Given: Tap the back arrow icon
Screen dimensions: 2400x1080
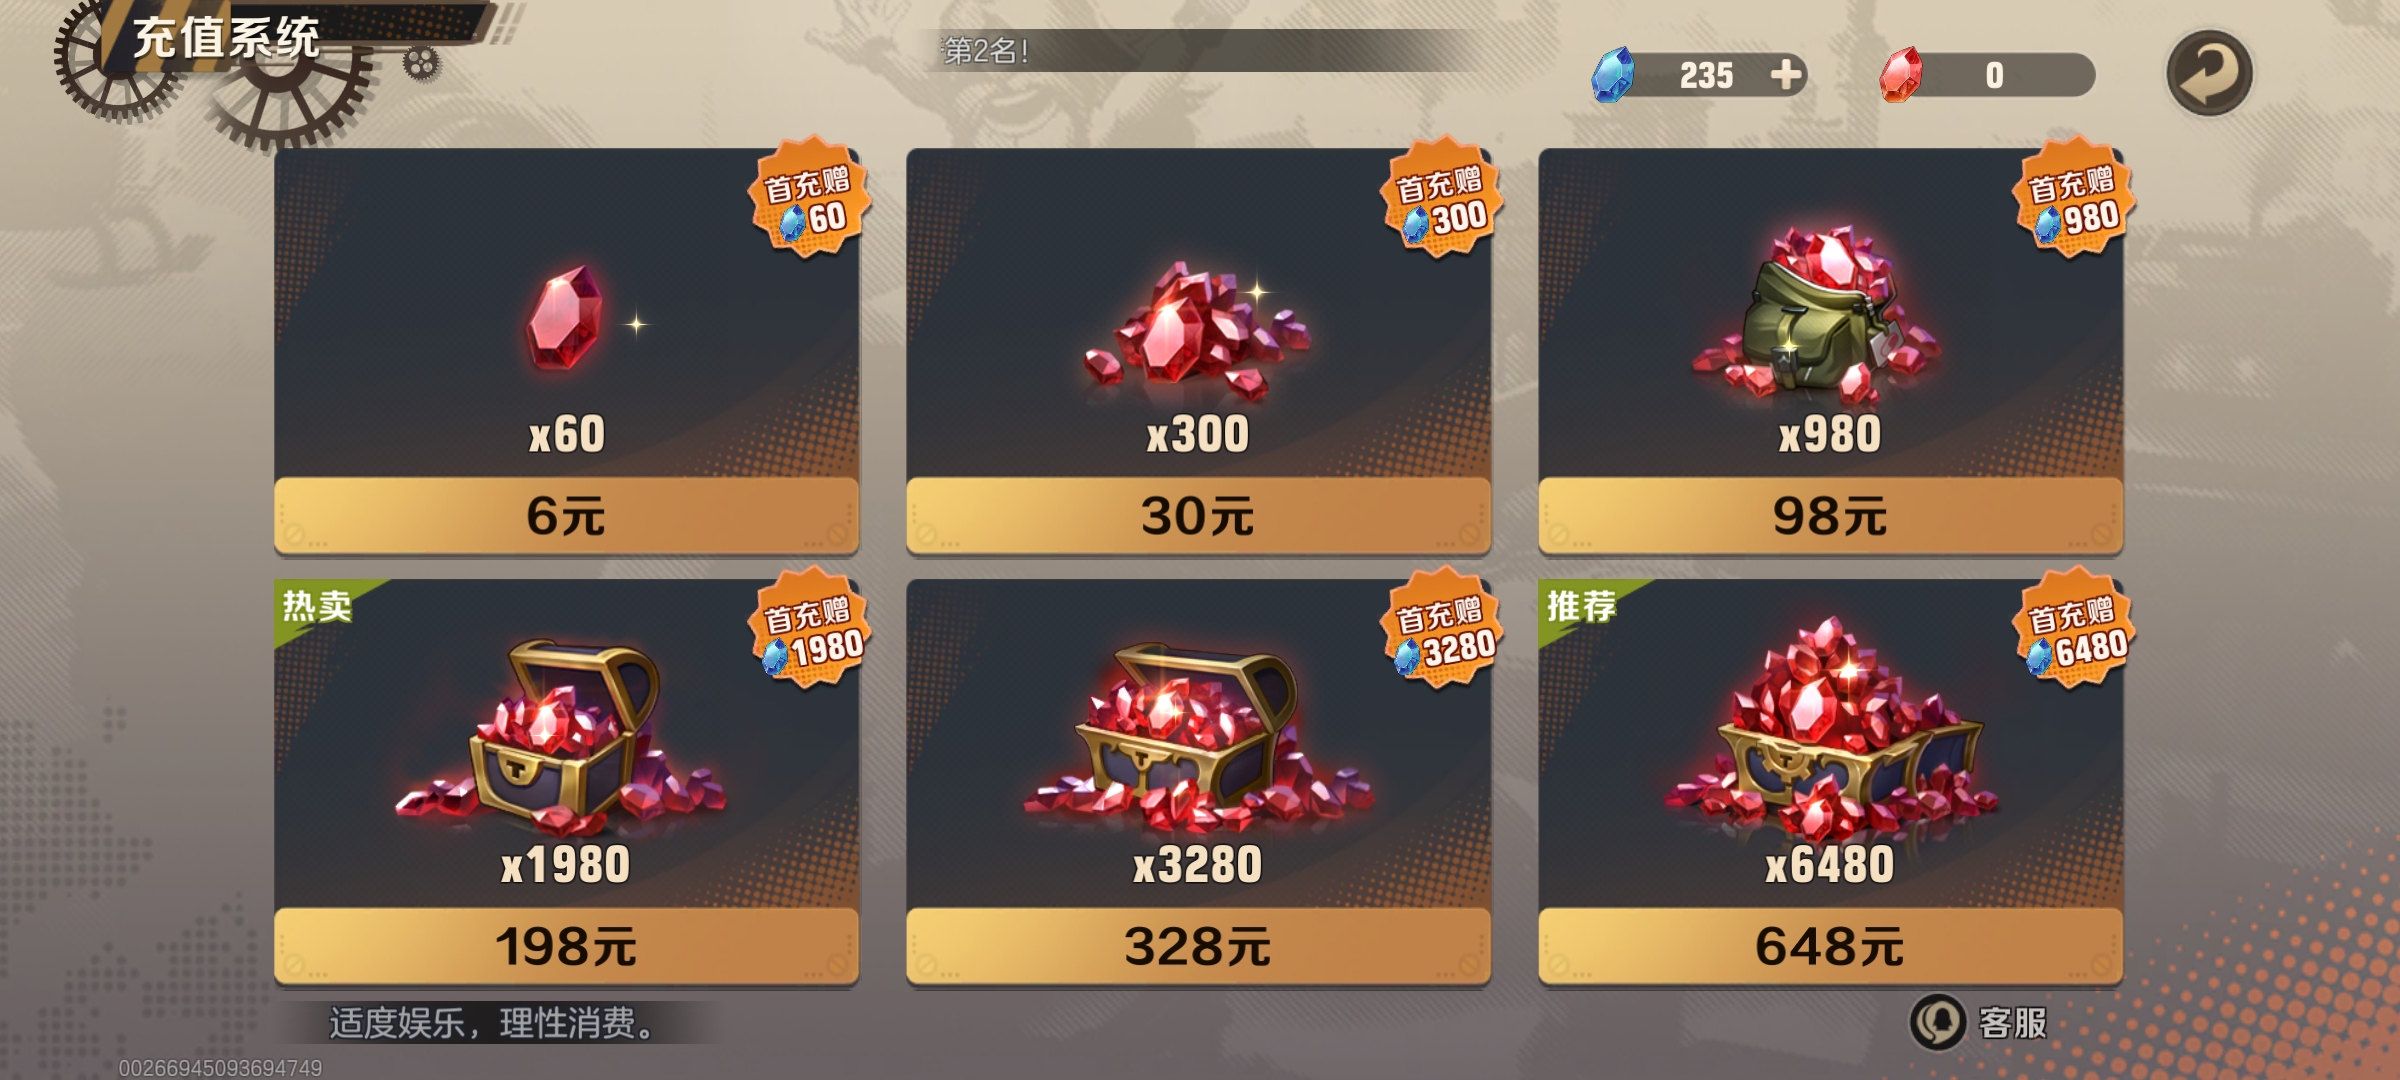Looking at the screenshot, I should pos(2209,73).
